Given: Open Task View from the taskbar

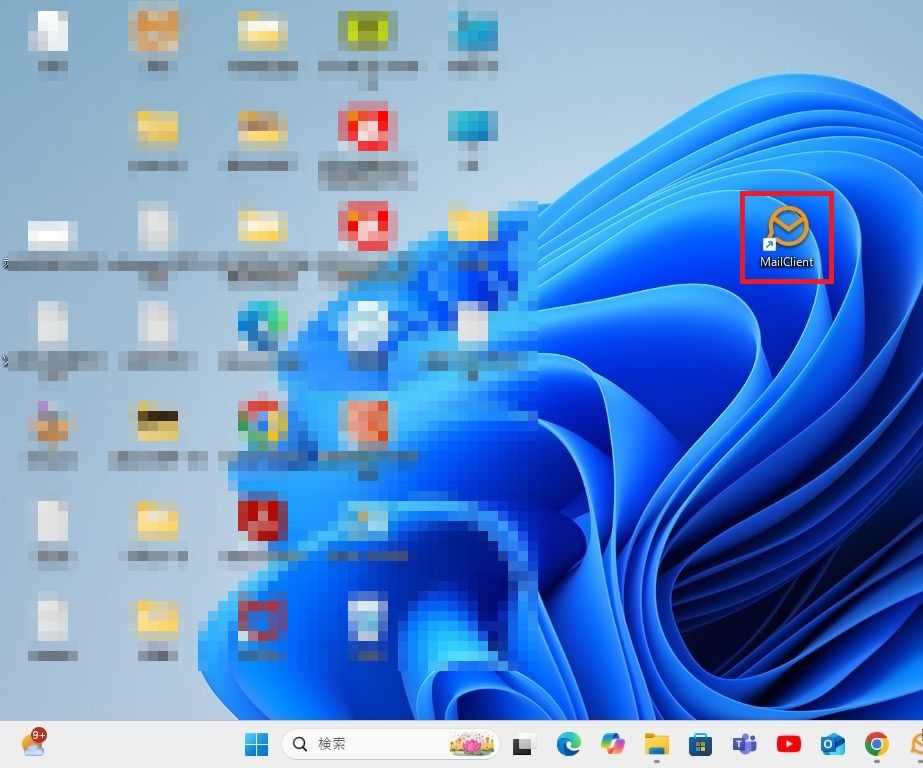Looking at the screenshot, I should tap(523, 745).
